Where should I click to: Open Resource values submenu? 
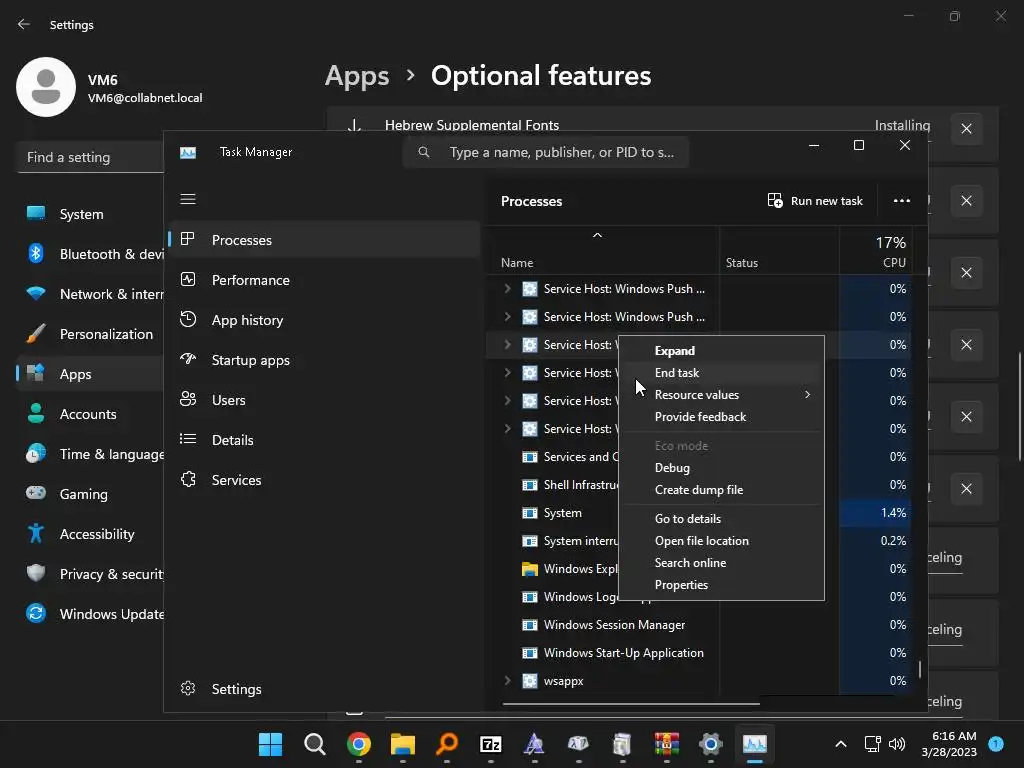[x=721, y=394]
